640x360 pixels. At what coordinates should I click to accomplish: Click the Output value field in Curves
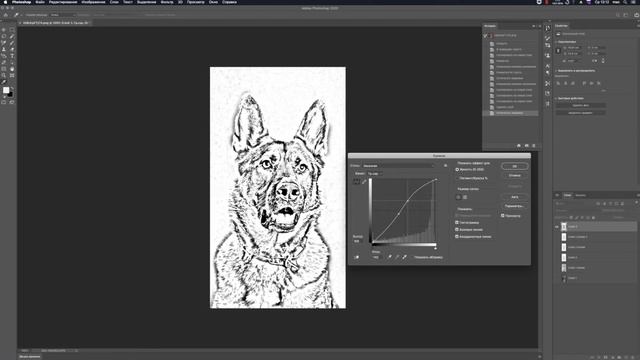357,241
